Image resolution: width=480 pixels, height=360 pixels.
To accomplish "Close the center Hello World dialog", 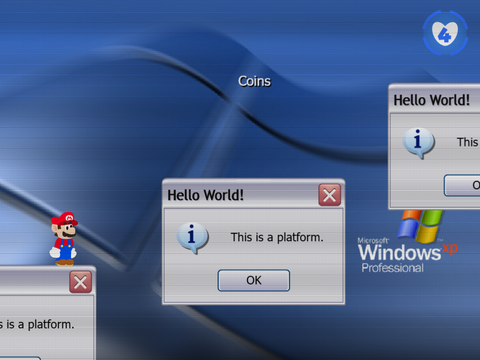I will pyautogui.click(x=330, y=195).
